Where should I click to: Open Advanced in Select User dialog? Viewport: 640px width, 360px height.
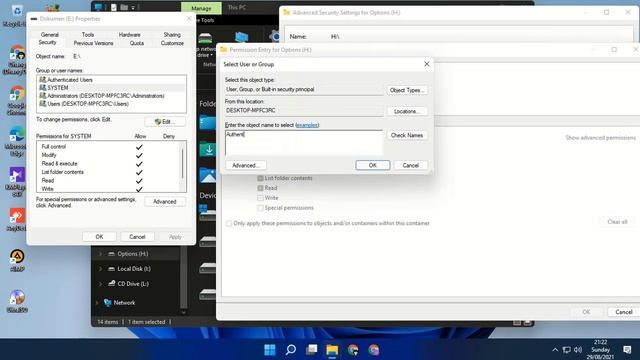coord(246,165)
